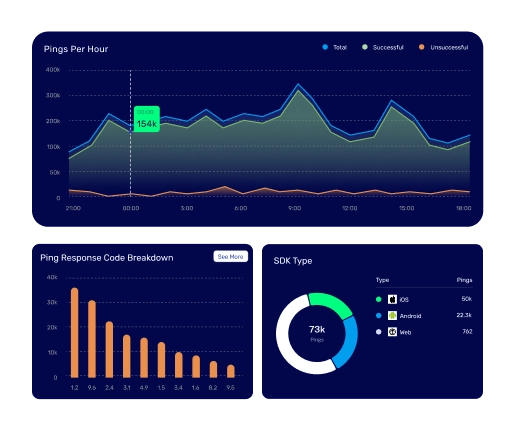This screenshot has height=446, width=518.
Task: Select the bar labeled 3.4
Action: coord(179,365)
